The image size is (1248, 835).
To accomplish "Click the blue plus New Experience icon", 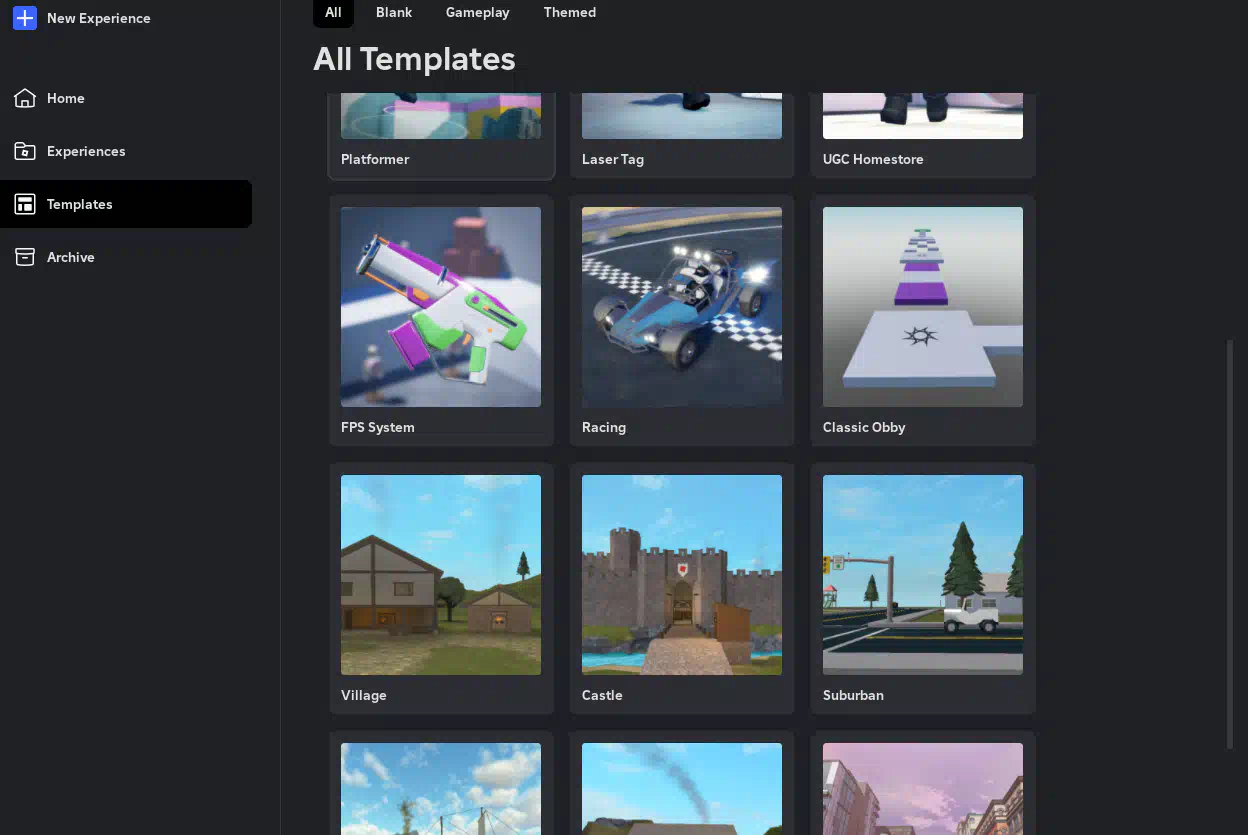I will [25, 18].
